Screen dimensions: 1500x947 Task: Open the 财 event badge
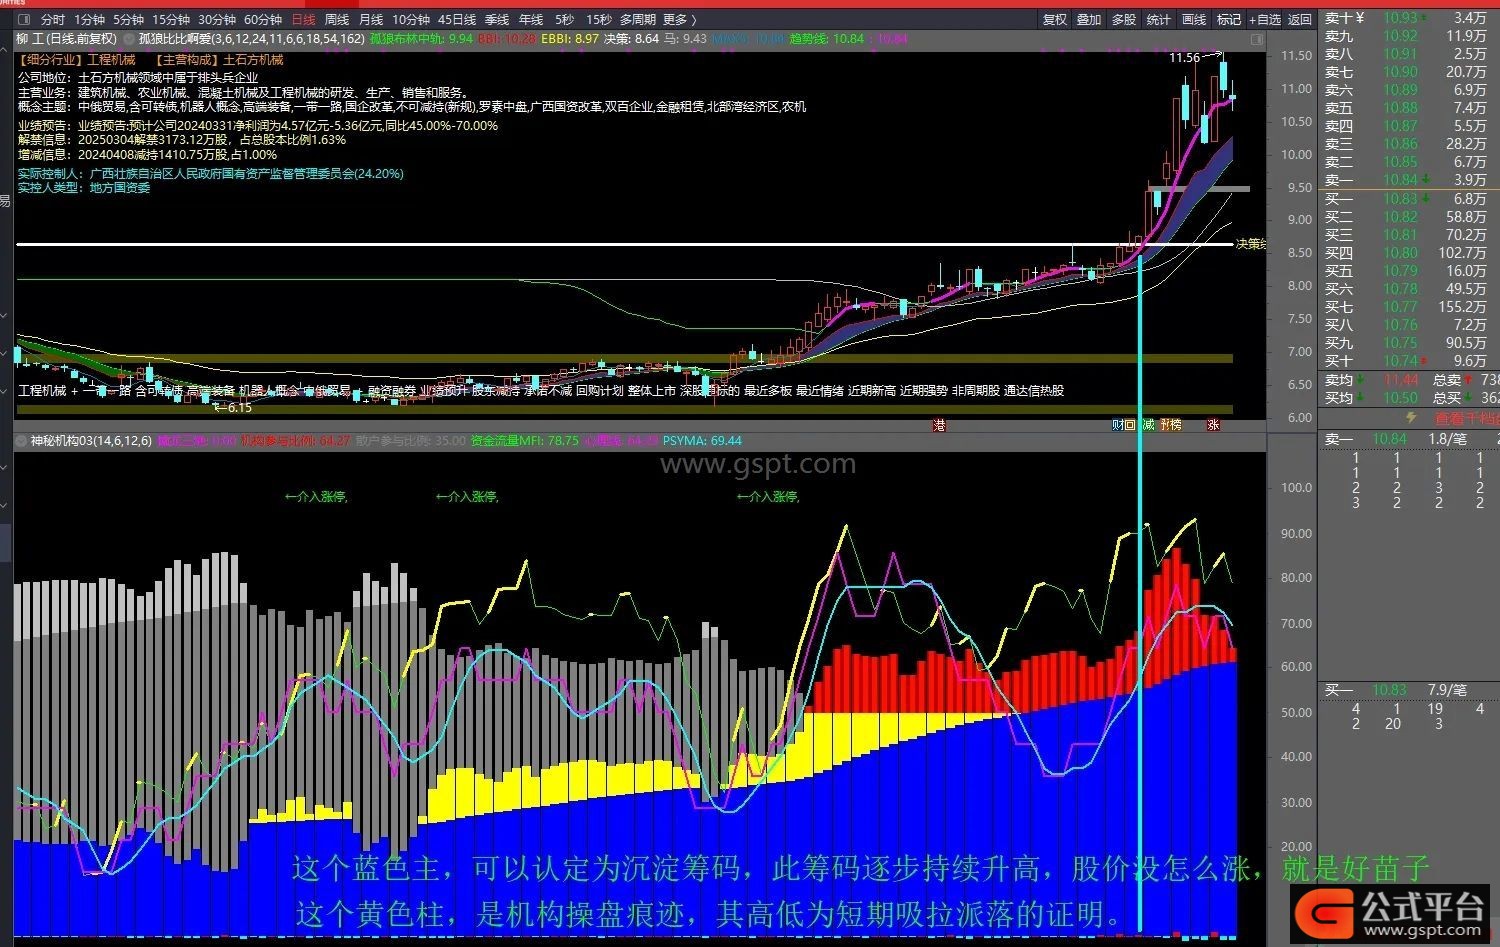click(1117, 425)
